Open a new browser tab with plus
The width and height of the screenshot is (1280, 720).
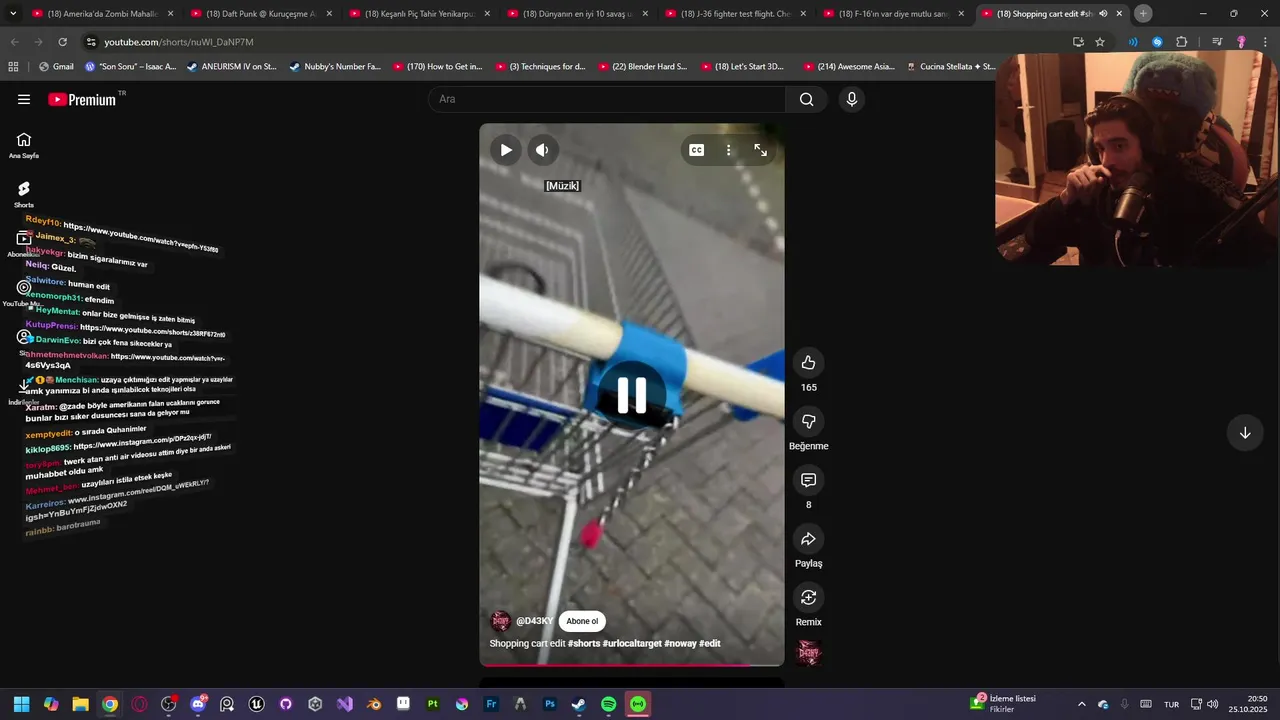(x=1143, y=14)
